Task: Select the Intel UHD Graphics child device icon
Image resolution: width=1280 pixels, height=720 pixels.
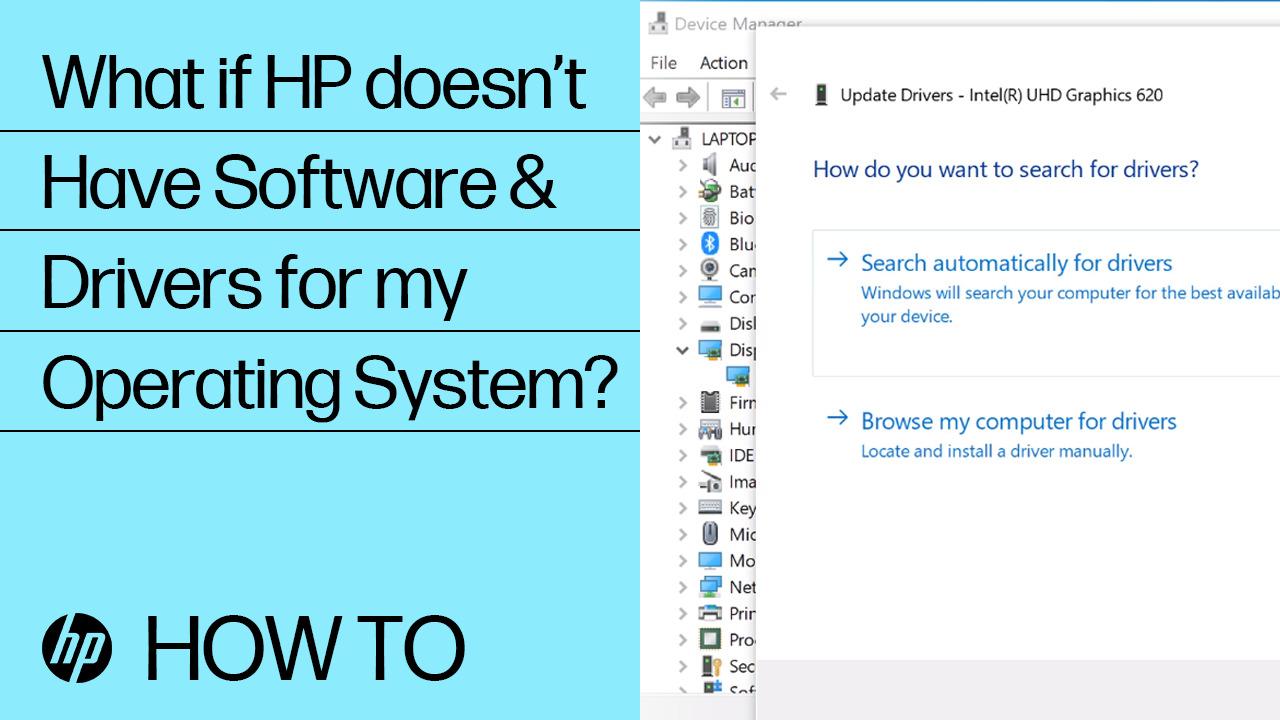Action: (x=738, y=375)
